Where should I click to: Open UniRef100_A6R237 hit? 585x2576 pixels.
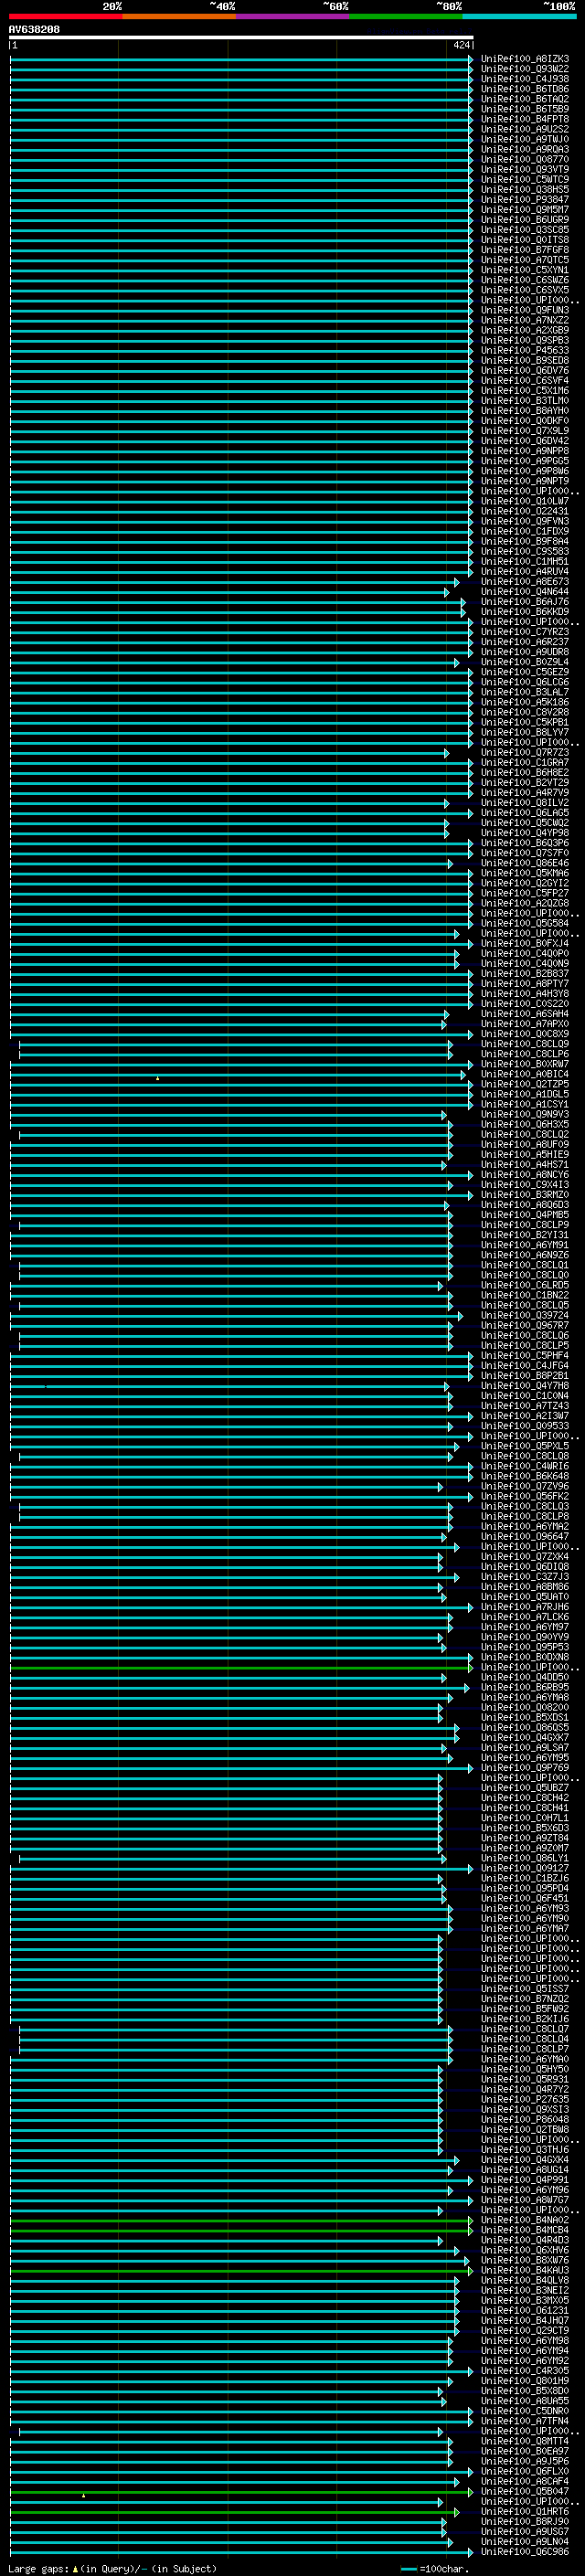(x=524, y=642)
